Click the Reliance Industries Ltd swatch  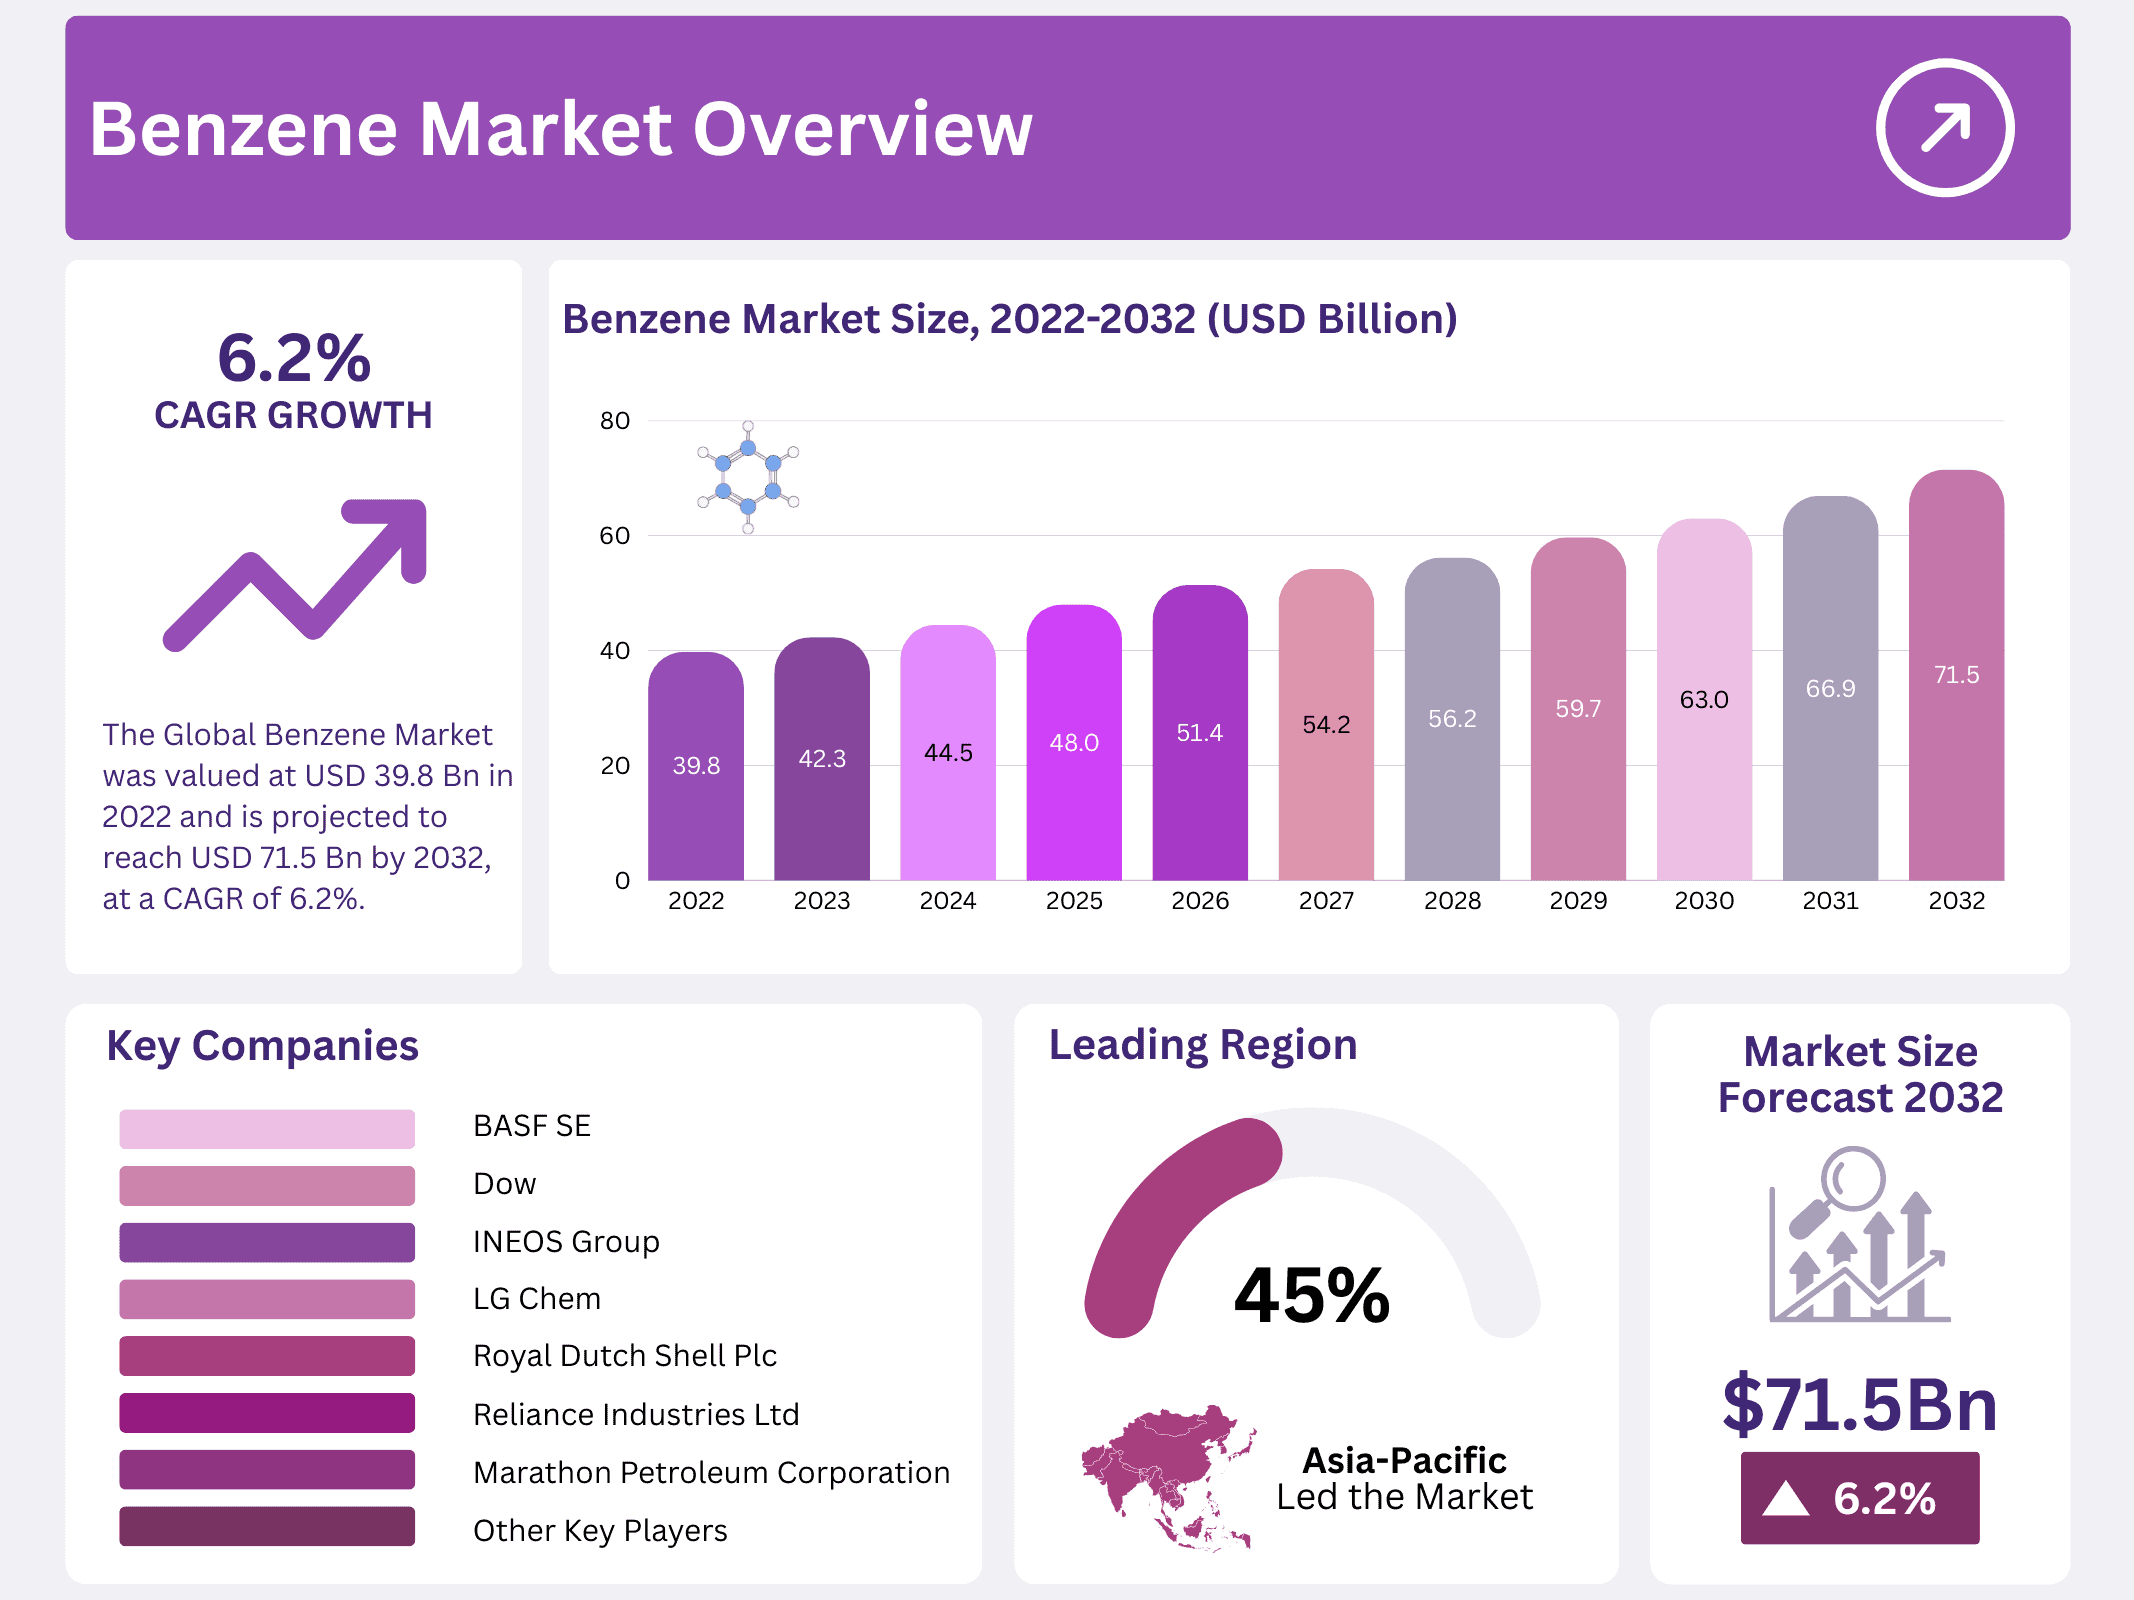pos(267,1413)
